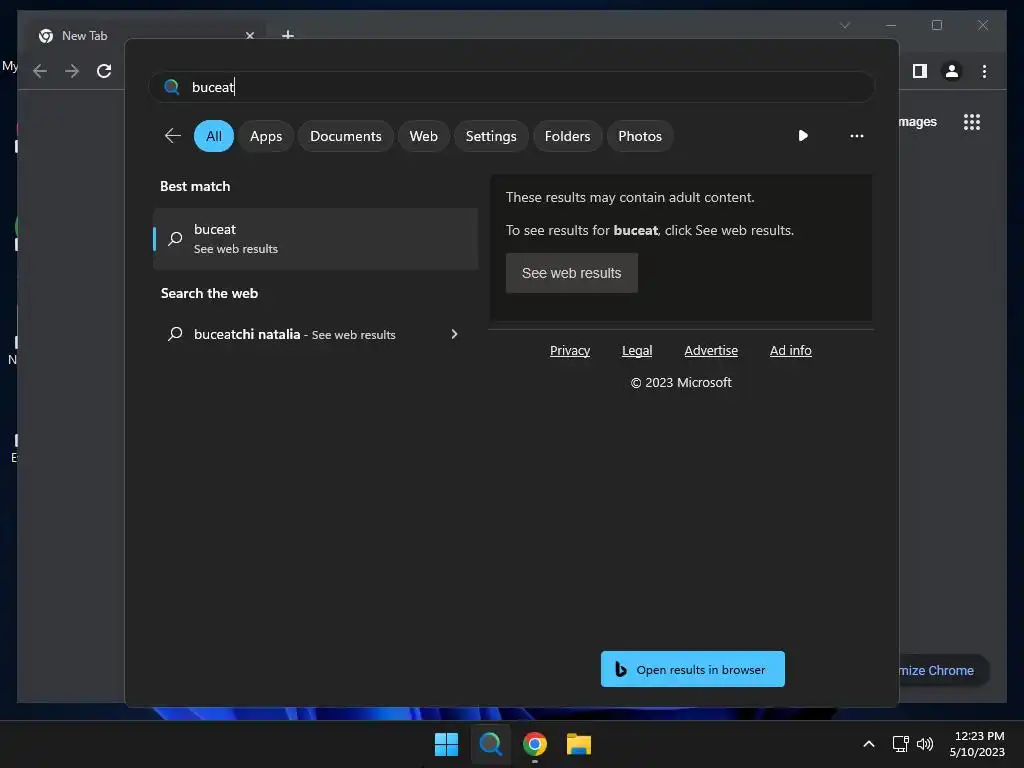The height and width of the screenshot is (768, 1024).
Task: Click Open results in browser button
Action: (x=692, y=669)
